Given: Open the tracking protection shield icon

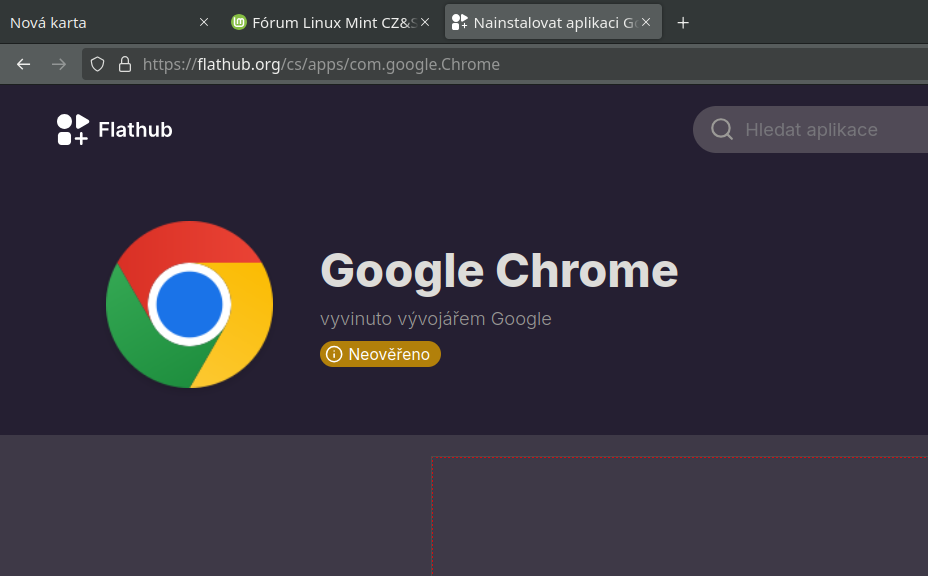Looking at the screenshot, I should [97, 64].
